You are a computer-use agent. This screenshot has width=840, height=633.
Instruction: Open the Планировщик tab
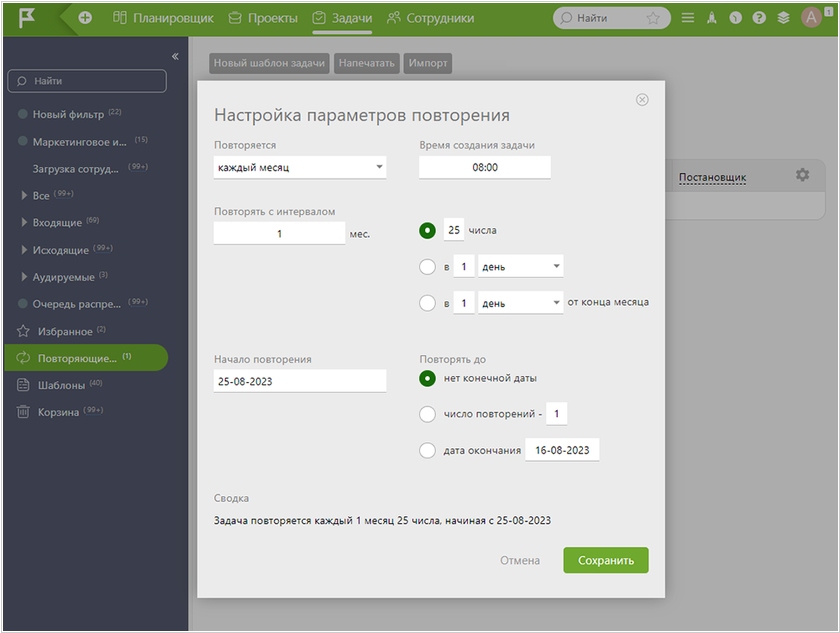pyautogui.click(x=163, y=18)
